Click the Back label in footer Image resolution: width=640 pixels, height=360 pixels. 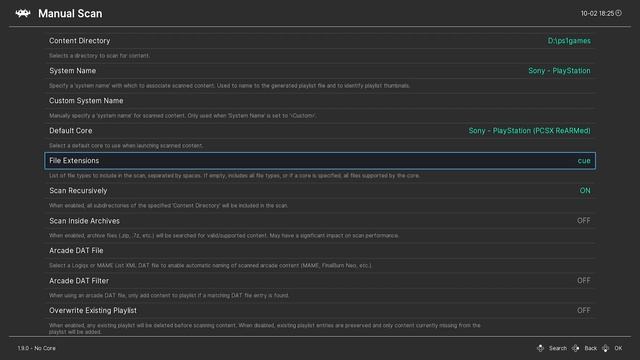(x=590, y=348)
